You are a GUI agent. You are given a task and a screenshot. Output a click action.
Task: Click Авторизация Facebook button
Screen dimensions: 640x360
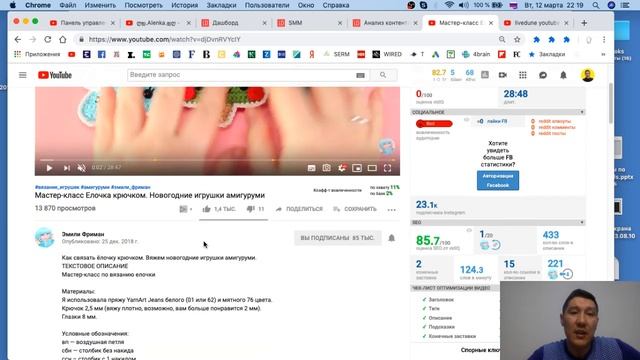click(x=498, y=180)
